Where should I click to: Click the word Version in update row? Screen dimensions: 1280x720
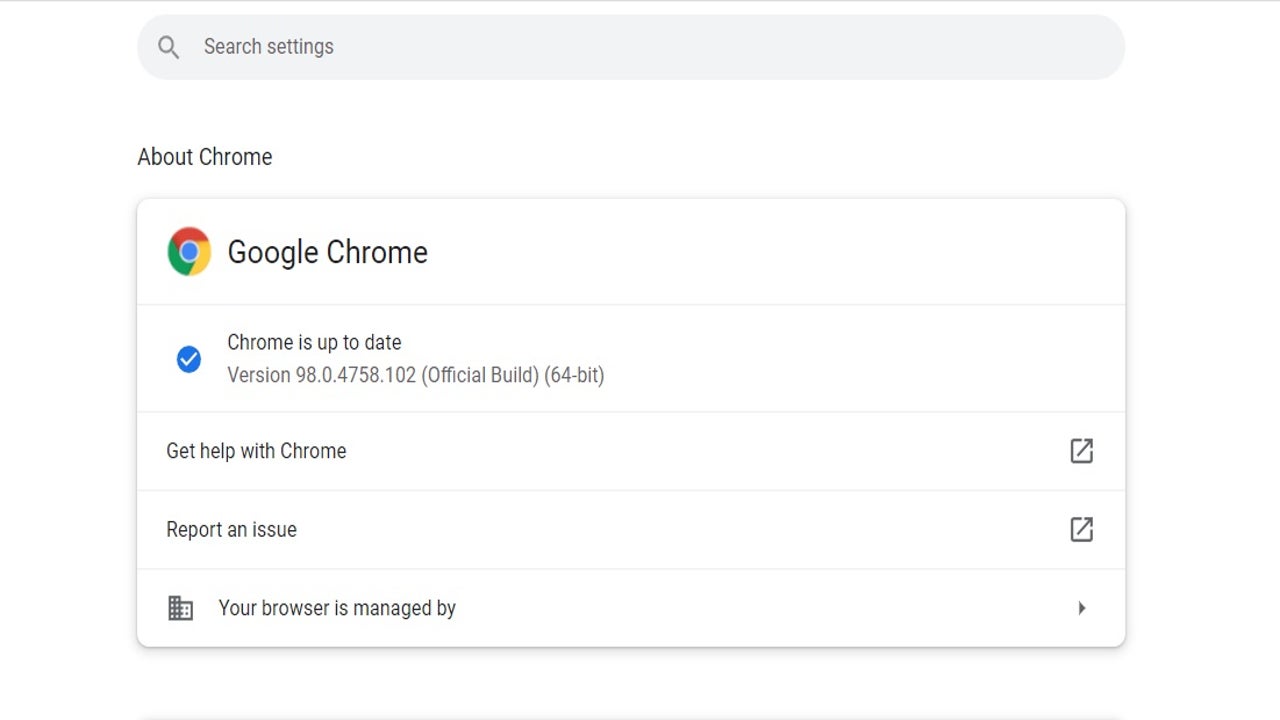(258, 375)
